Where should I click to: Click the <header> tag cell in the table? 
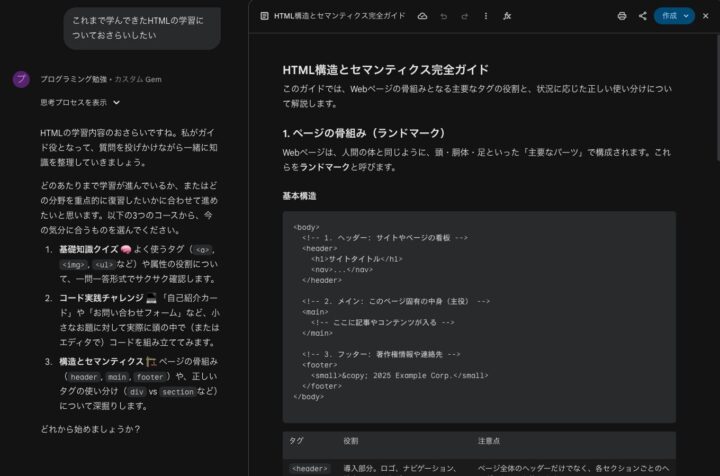click(309, 469)
